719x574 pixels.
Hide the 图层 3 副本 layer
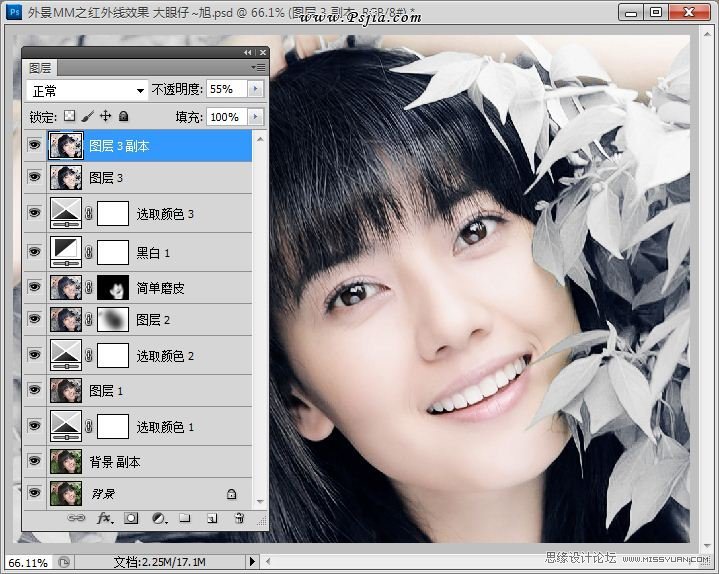tap(34, 146)
